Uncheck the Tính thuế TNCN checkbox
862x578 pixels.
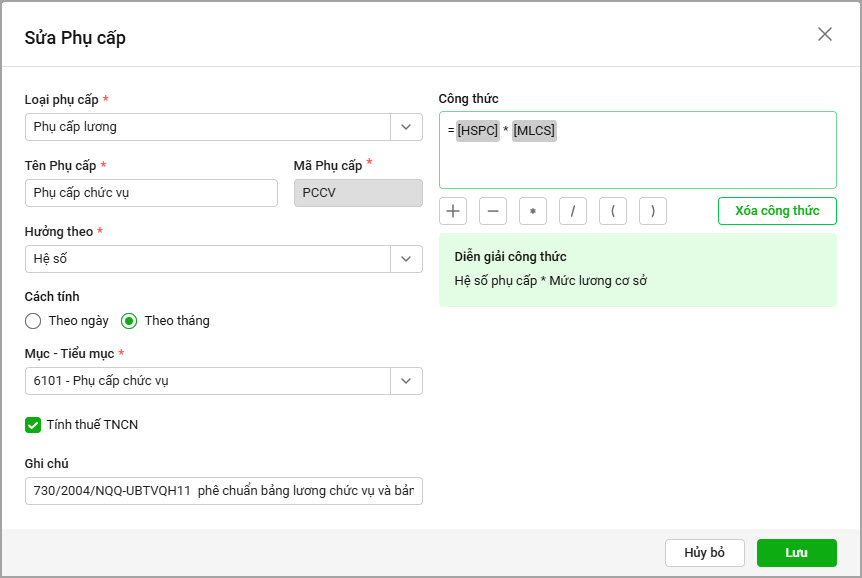(x=33, y=425)
